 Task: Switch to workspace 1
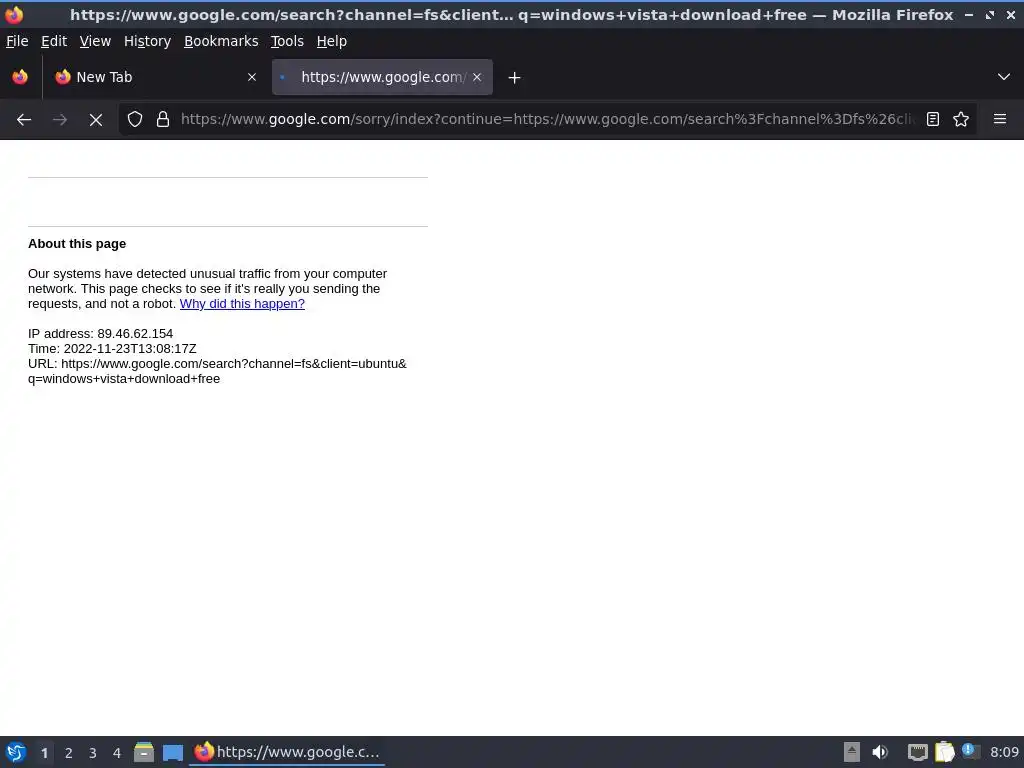(x=44, y=753)
